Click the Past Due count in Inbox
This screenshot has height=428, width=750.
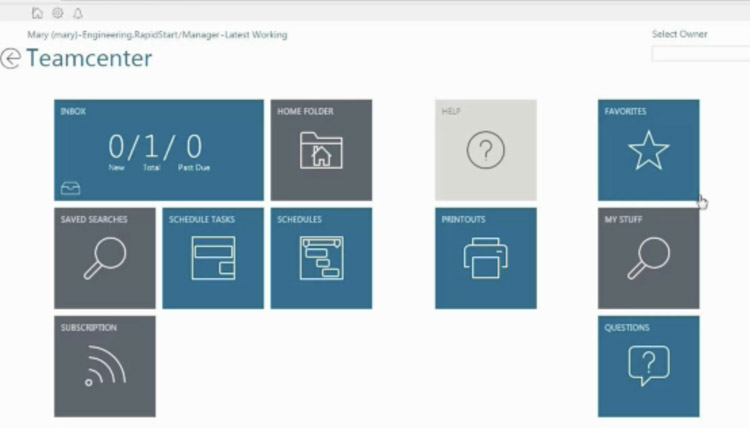pos(194,148)
